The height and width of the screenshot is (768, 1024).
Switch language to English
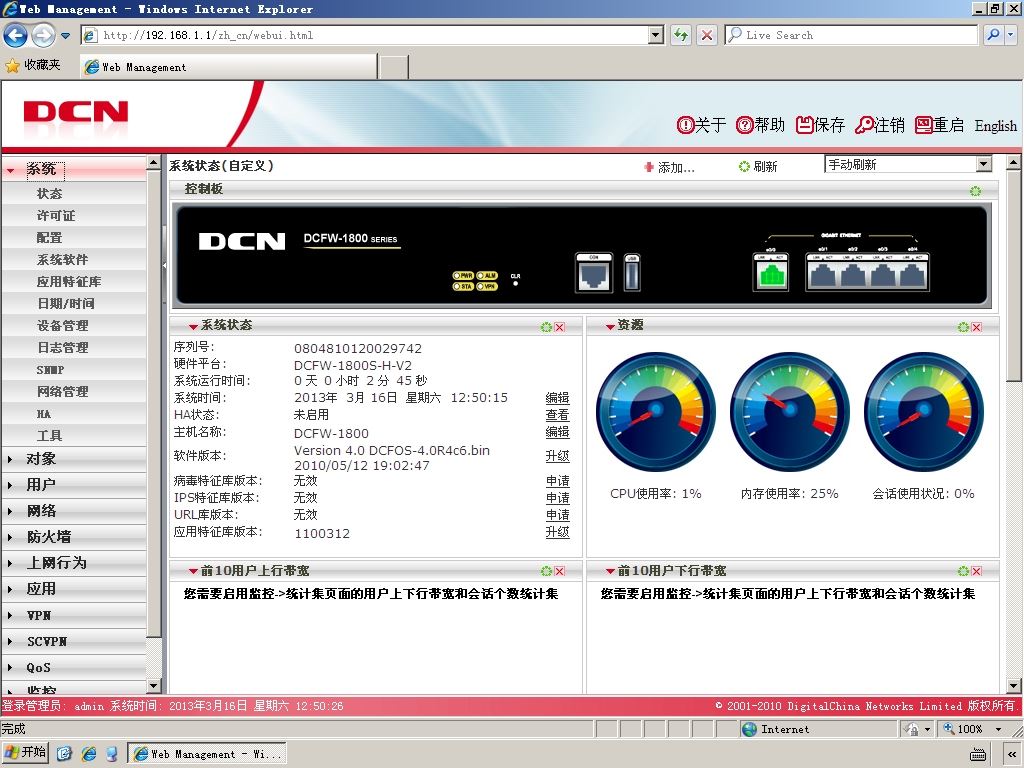tap(995, 125)
